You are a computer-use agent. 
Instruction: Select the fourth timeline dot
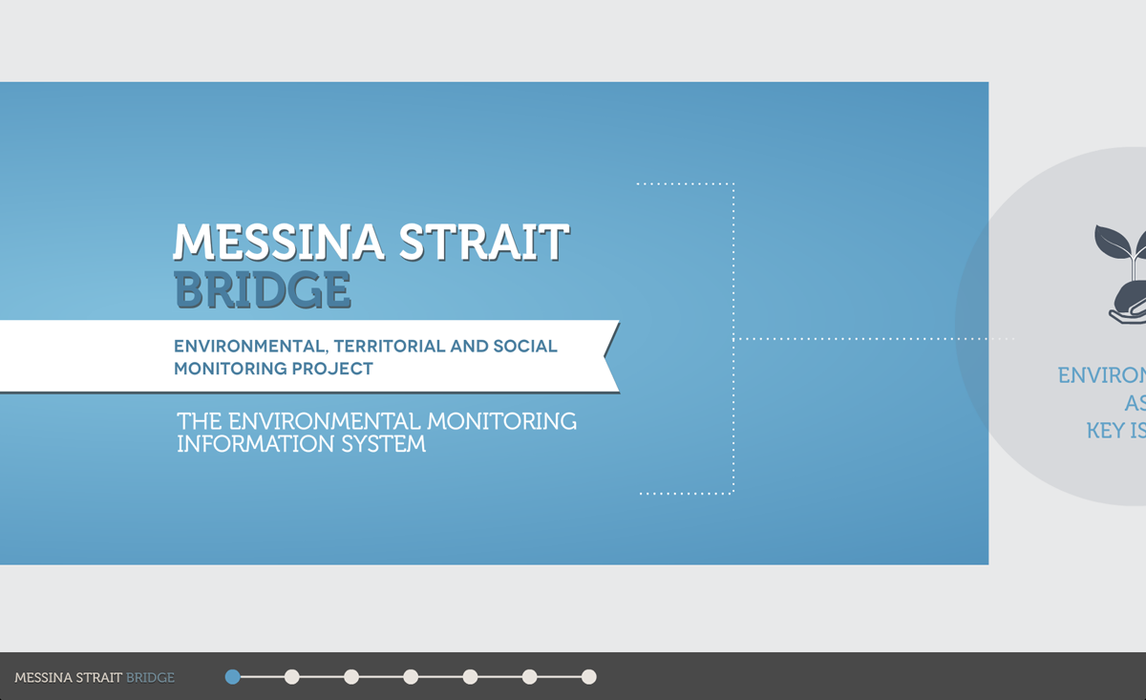pyautogui.click(x=411, y=677)
